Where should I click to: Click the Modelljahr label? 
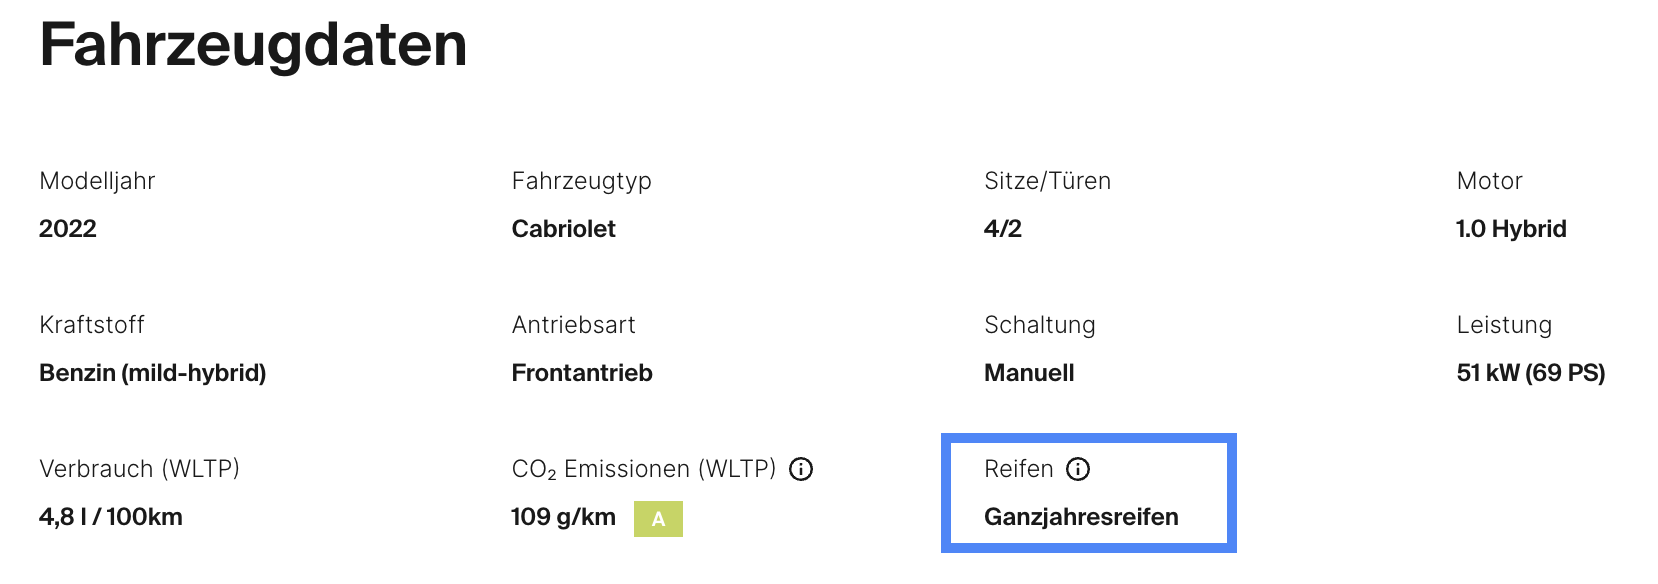pyautogui.click(x=97, y=181)
